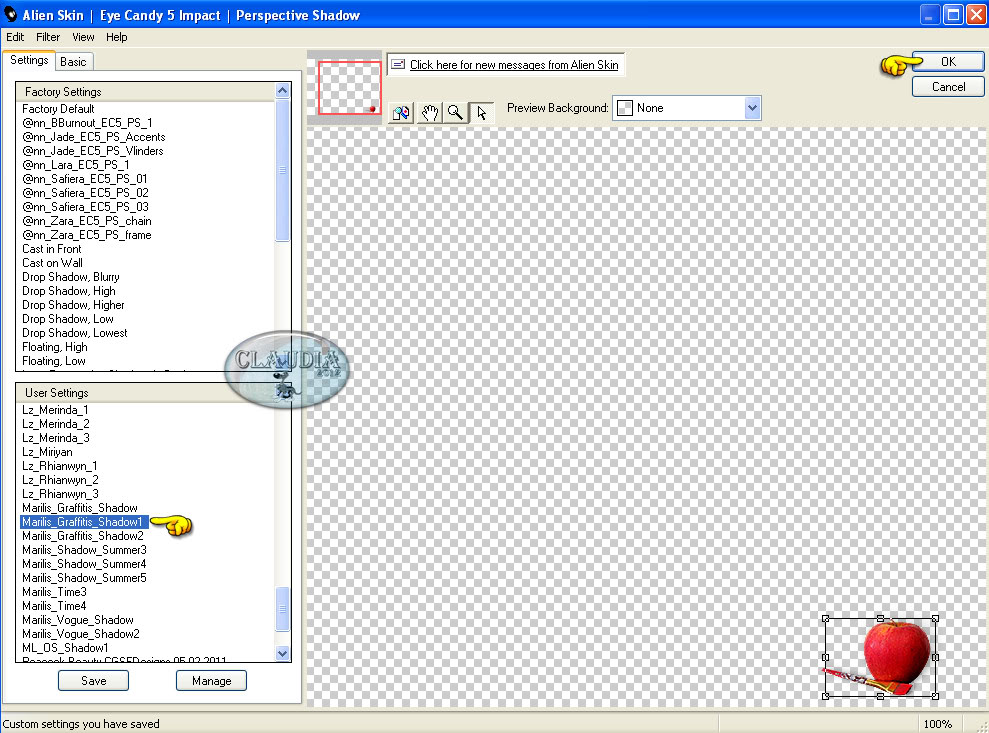Select @nn_Jade_EC5_PS_Accents preset
Screen dimensions: 989x733
(93, 137)
